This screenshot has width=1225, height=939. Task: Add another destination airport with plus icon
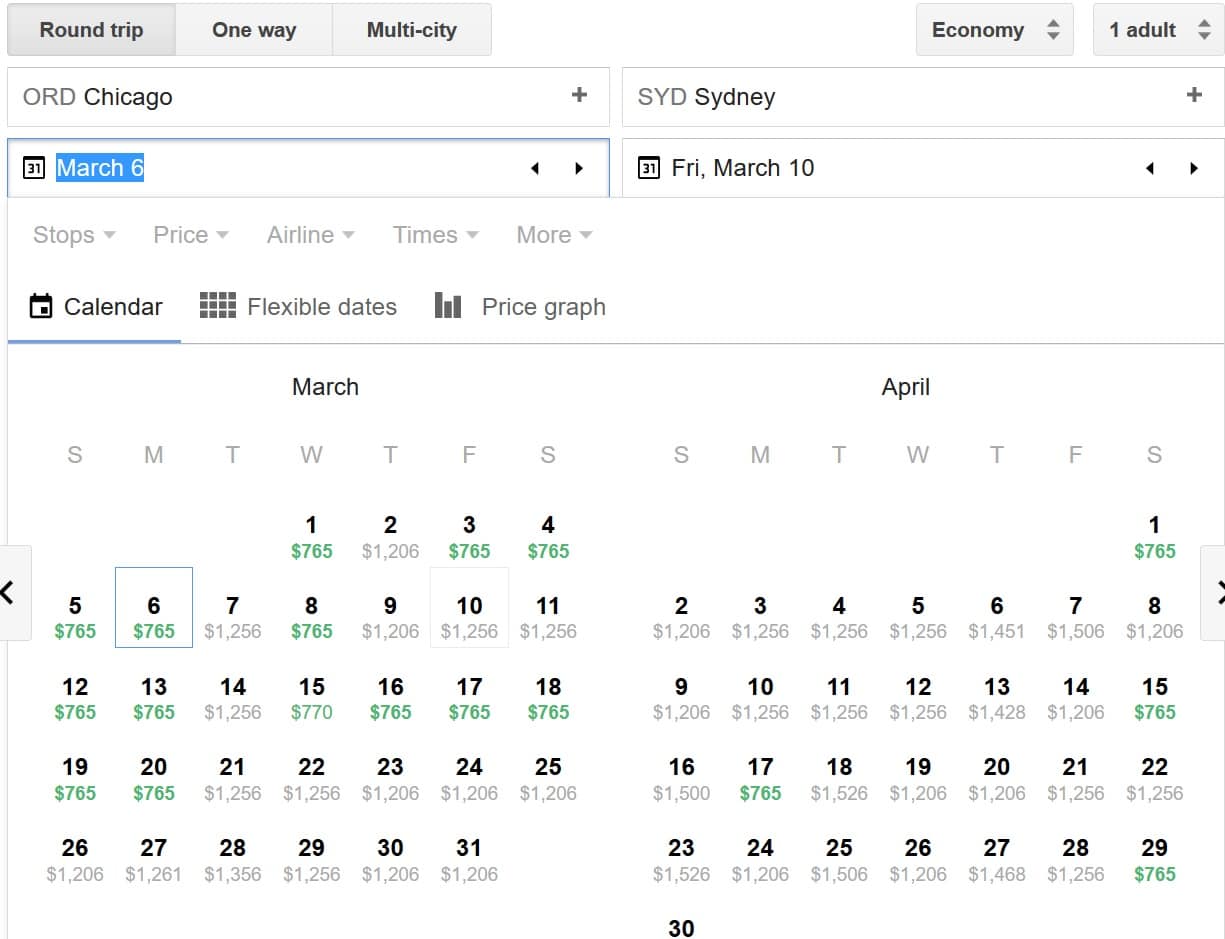click(1194, 95)
